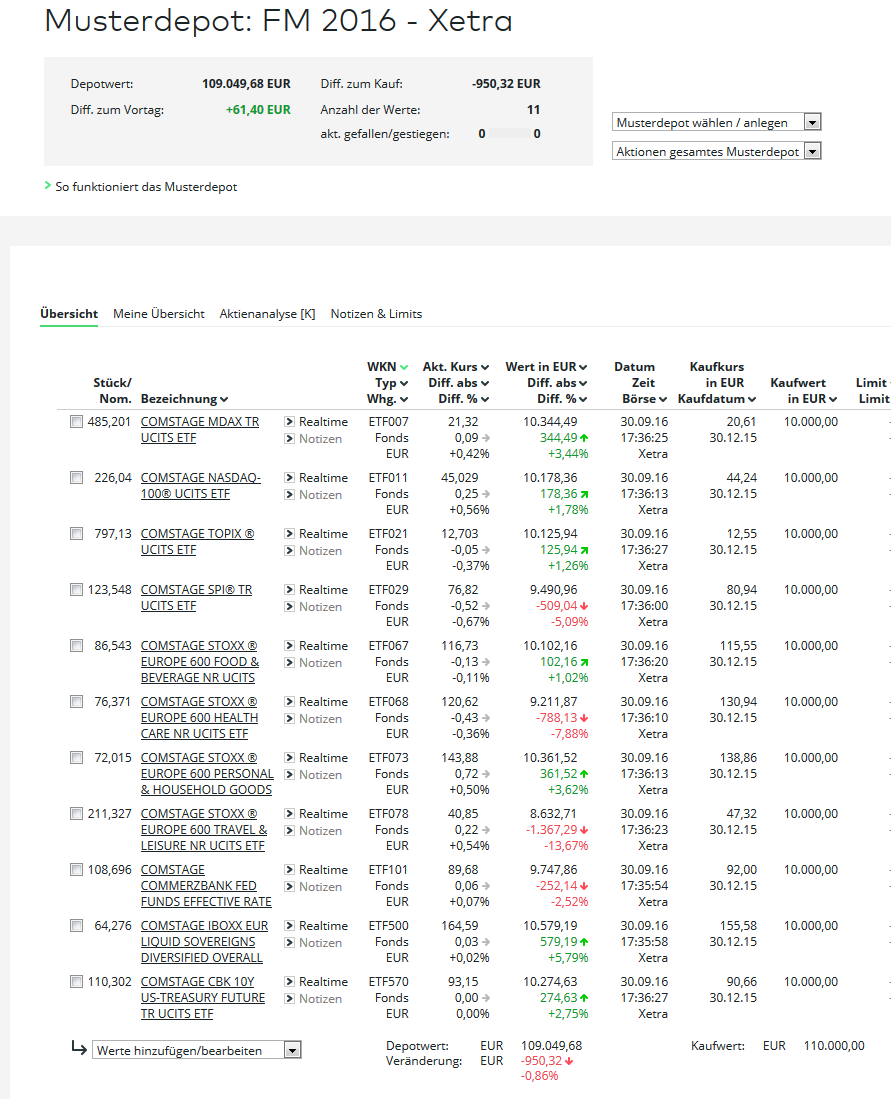The width and height of the screenshot is (891, 1099).
Task: Click Realtime icon for STOXX Health Care row
Action: tap(289, 702)
